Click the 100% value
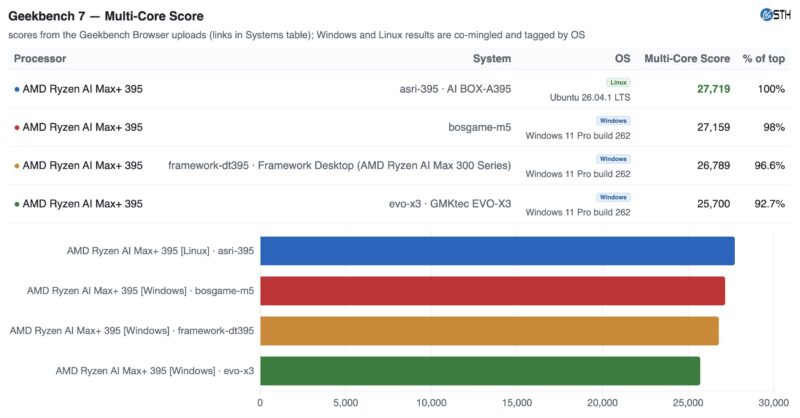Image resolution: width=800 pixels, height=418 pixels. [x=771, y=89]
